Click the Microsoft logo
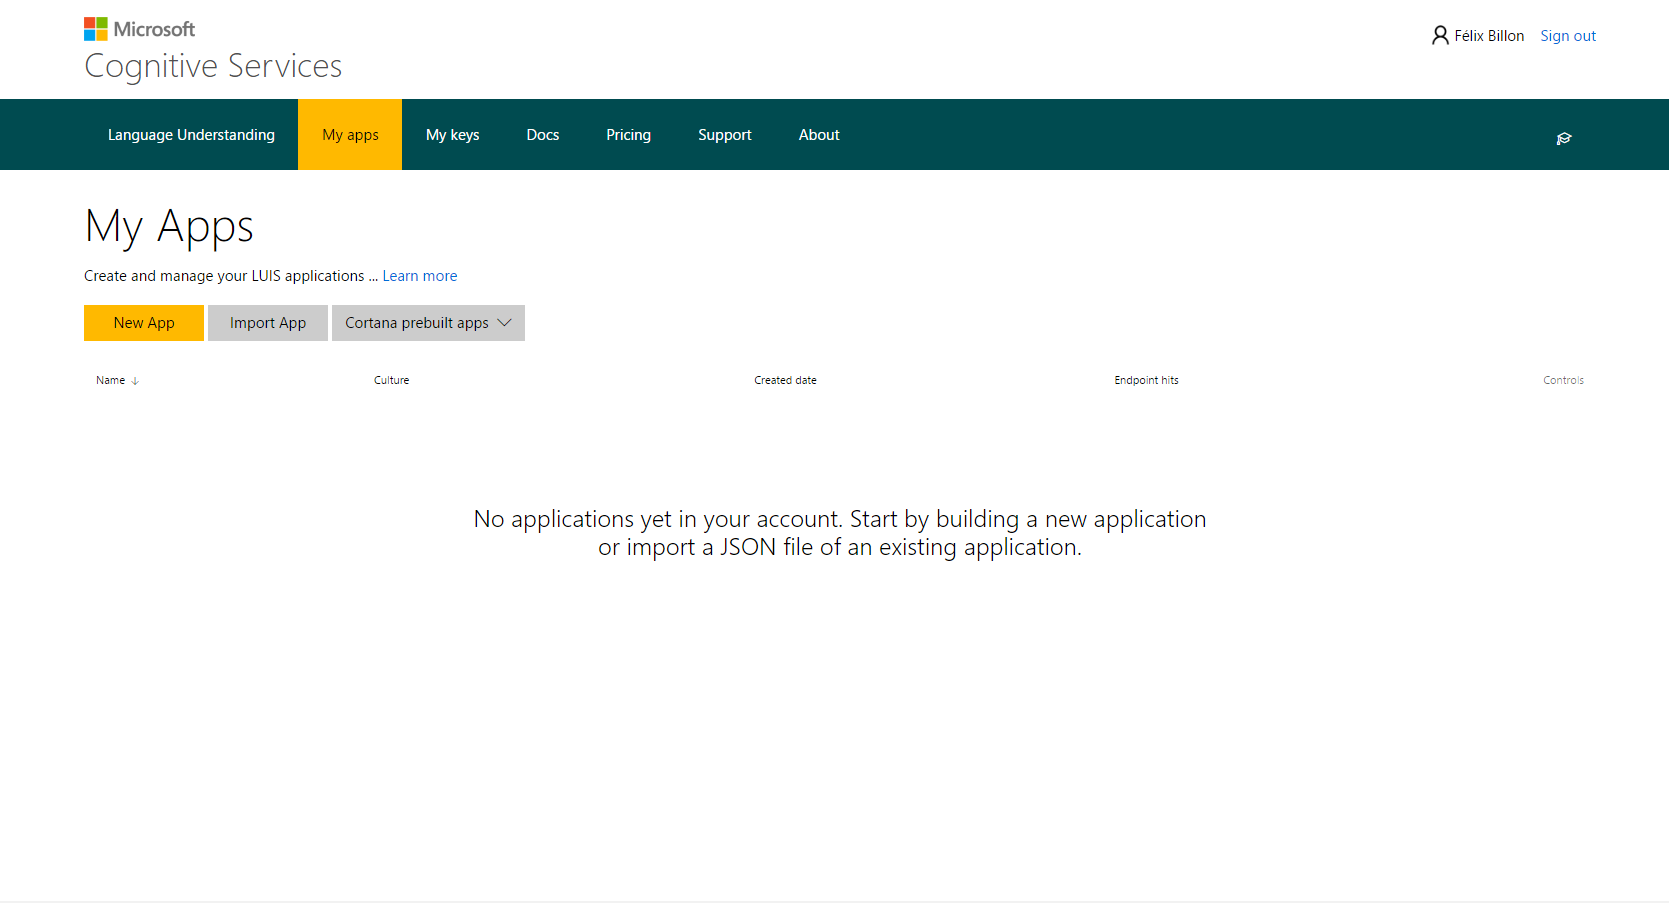1669x903 pixels. pos(139,29)
